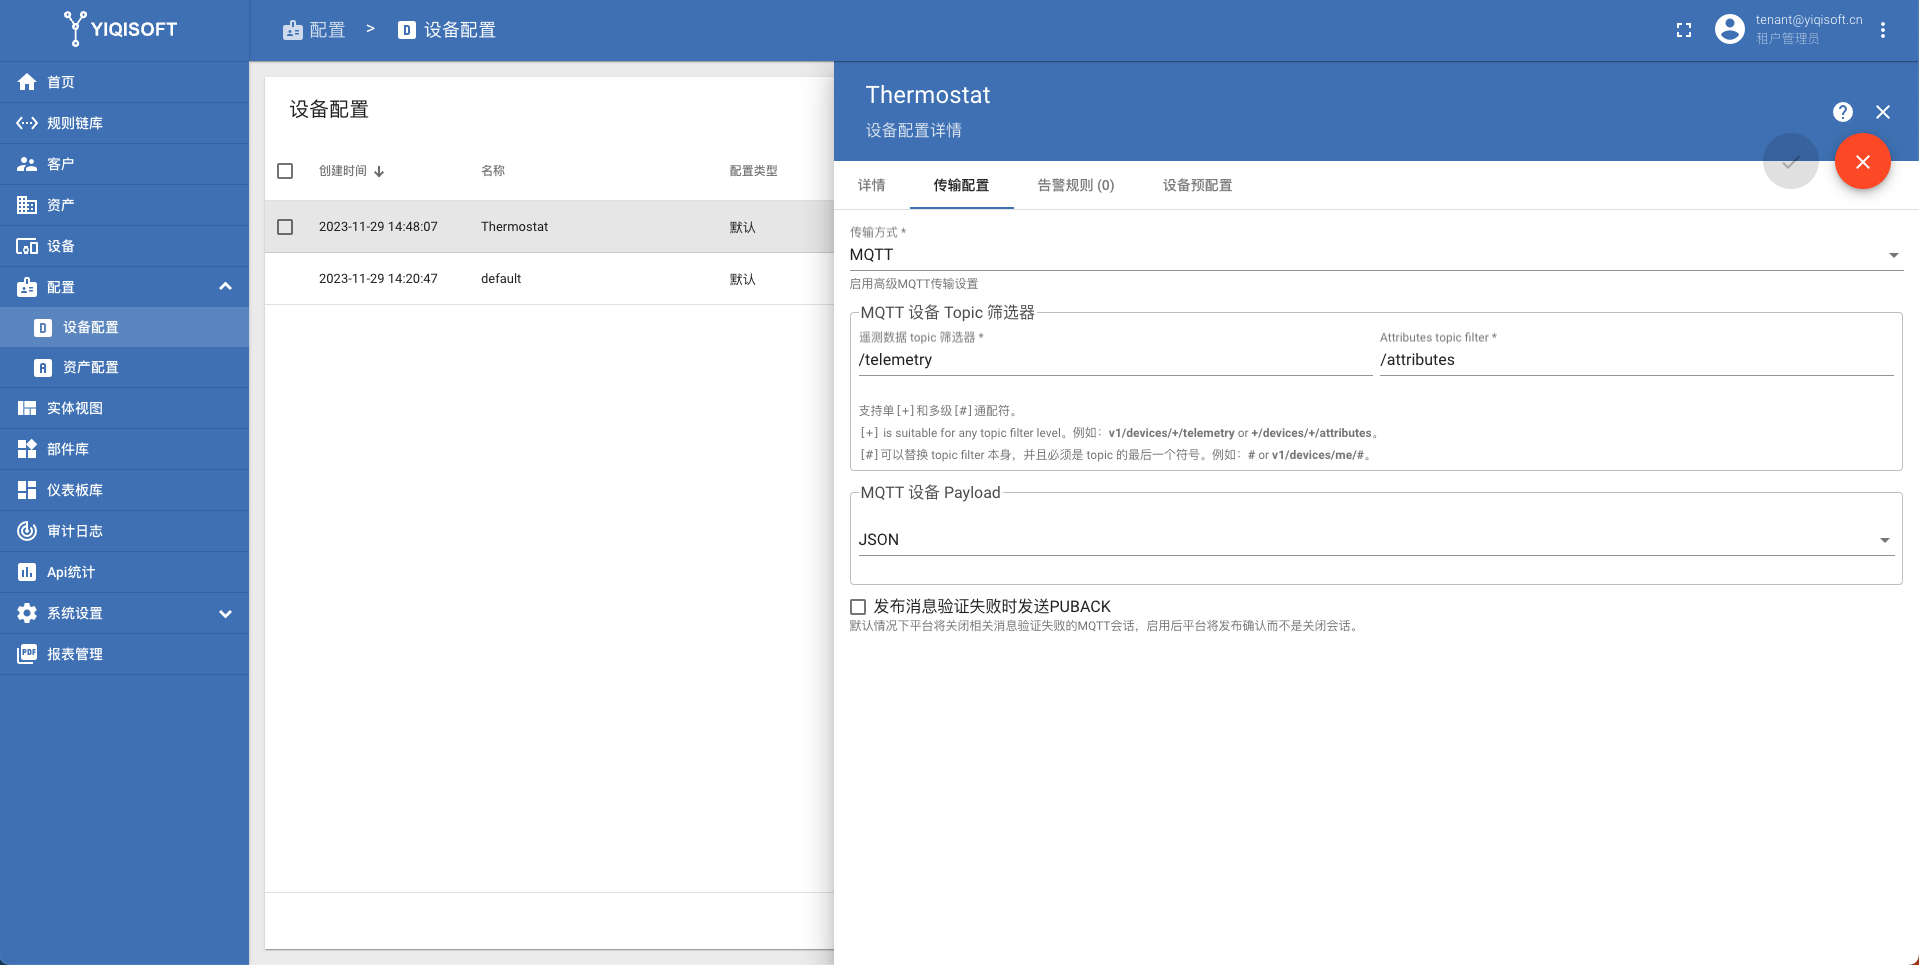Click the 配置类型 column header
Viewport: 1919px width, 965px height.
pos(754,171)
